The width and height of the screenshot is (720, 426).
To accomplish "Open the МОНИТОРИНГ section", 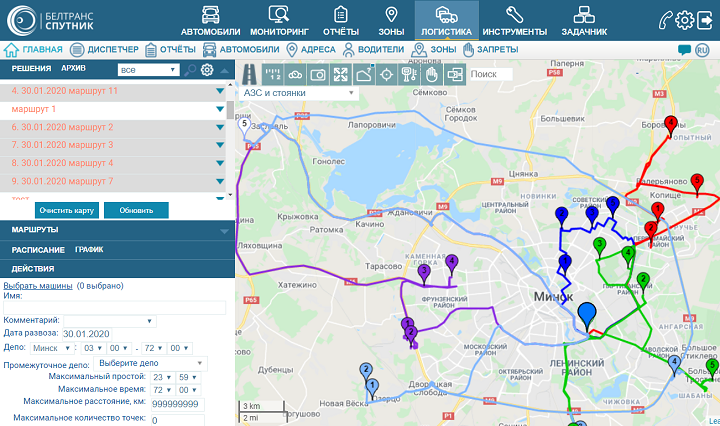I will tap(279, 21).
